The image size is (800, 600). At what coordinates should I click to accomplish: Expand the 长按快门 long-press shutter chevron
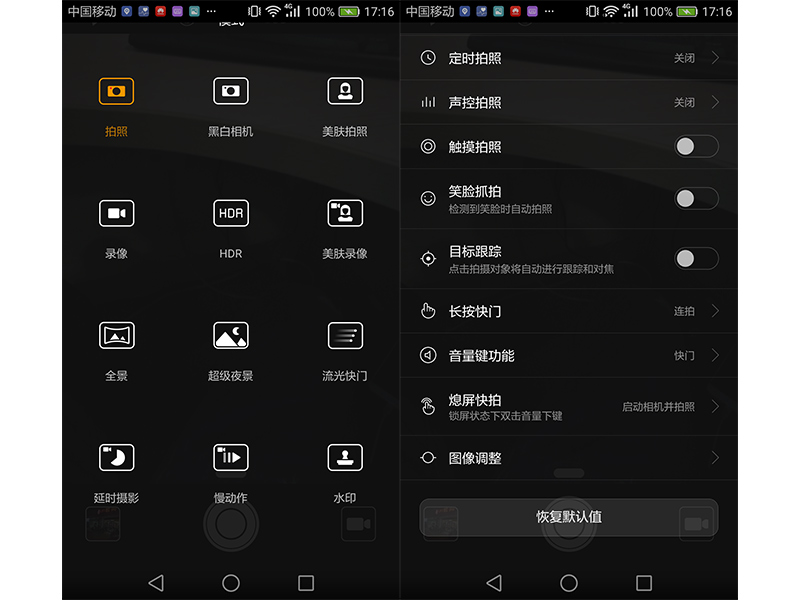click(x=715, y=311)
